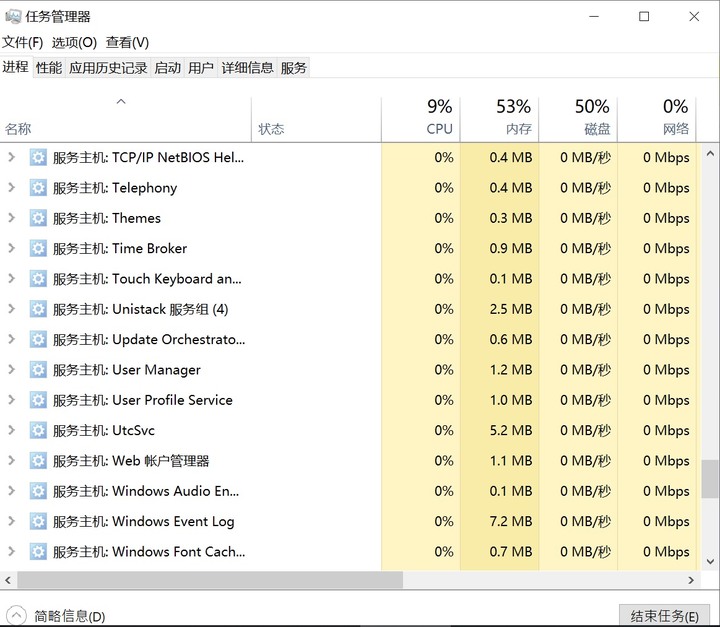
Task: Expand the Time Broker service host
Action: [11, 249]
